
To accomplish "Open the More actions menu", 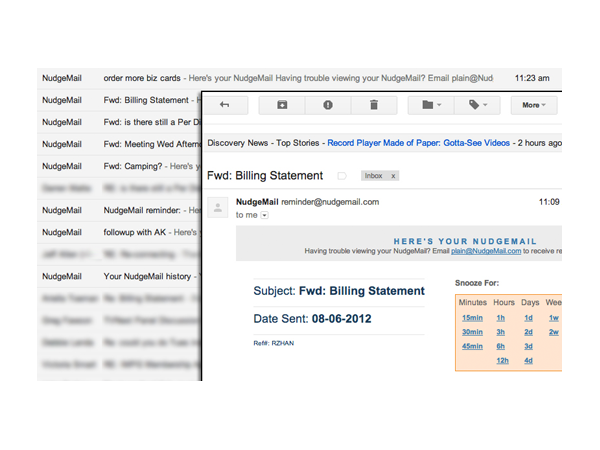I will coord(534,105).
